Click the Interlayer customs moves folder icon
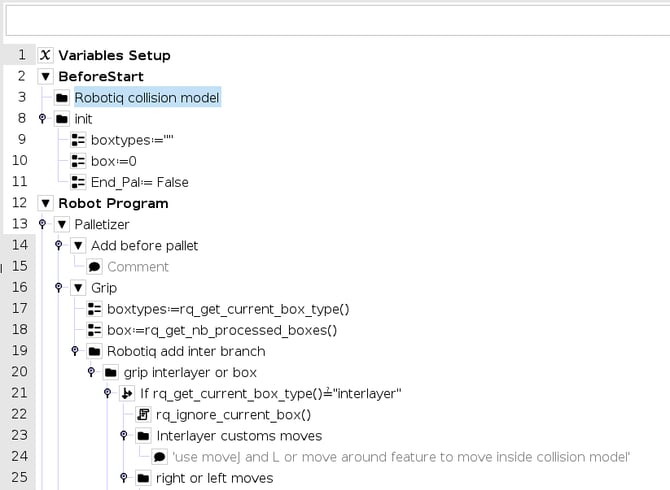The height and width of the screenshot is (490, 670). pos(143,436)
